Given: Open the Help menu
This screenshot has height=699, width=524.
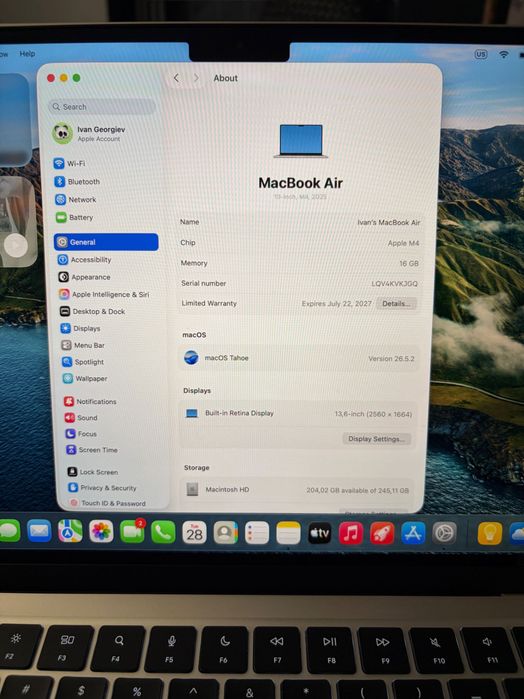Looking at the screenshot, I should click(x=27, y=53).
